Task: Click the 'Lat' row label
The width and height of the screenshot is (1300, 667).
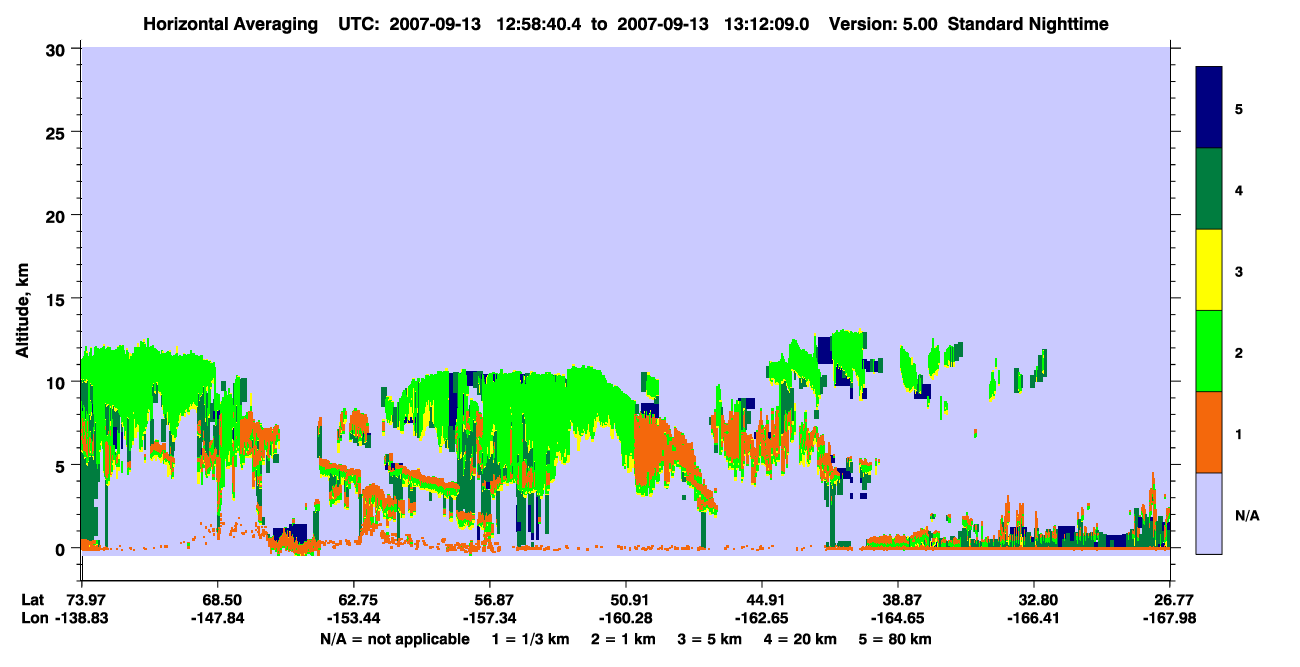Action: tap(33, 600)
